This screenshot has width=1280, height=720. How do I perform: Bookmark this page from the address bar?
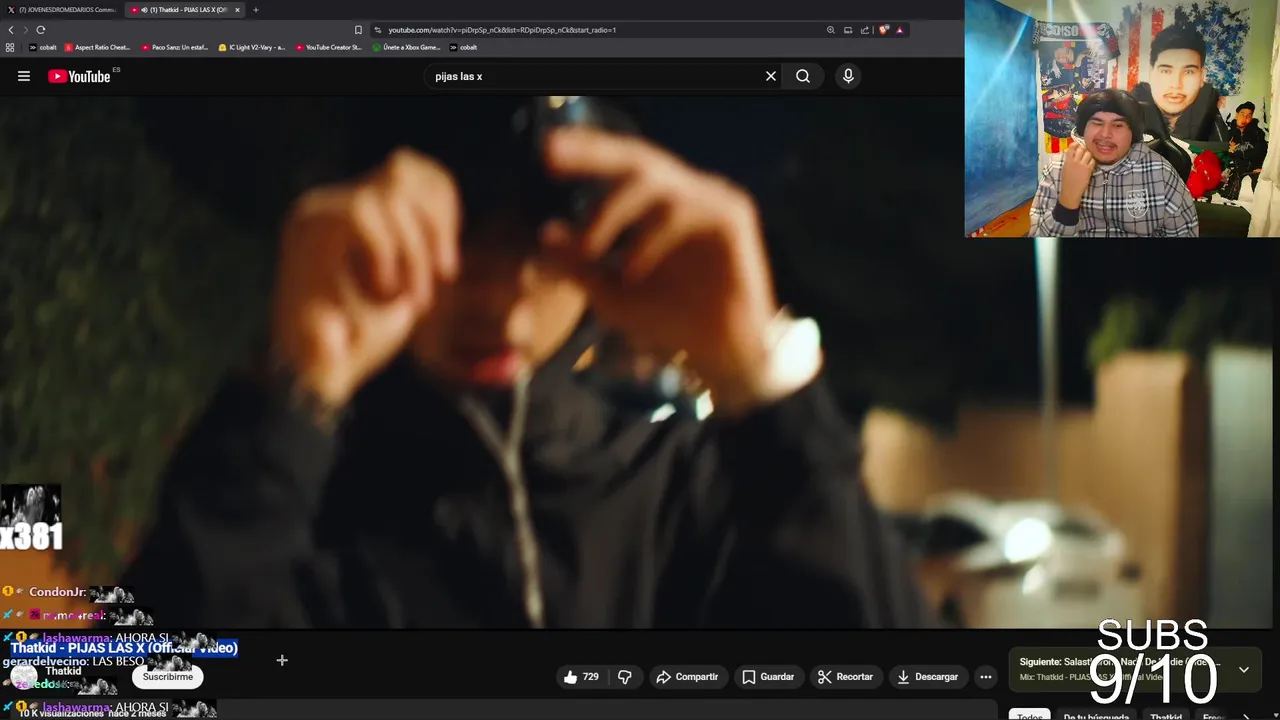click(x=358, y=30)
